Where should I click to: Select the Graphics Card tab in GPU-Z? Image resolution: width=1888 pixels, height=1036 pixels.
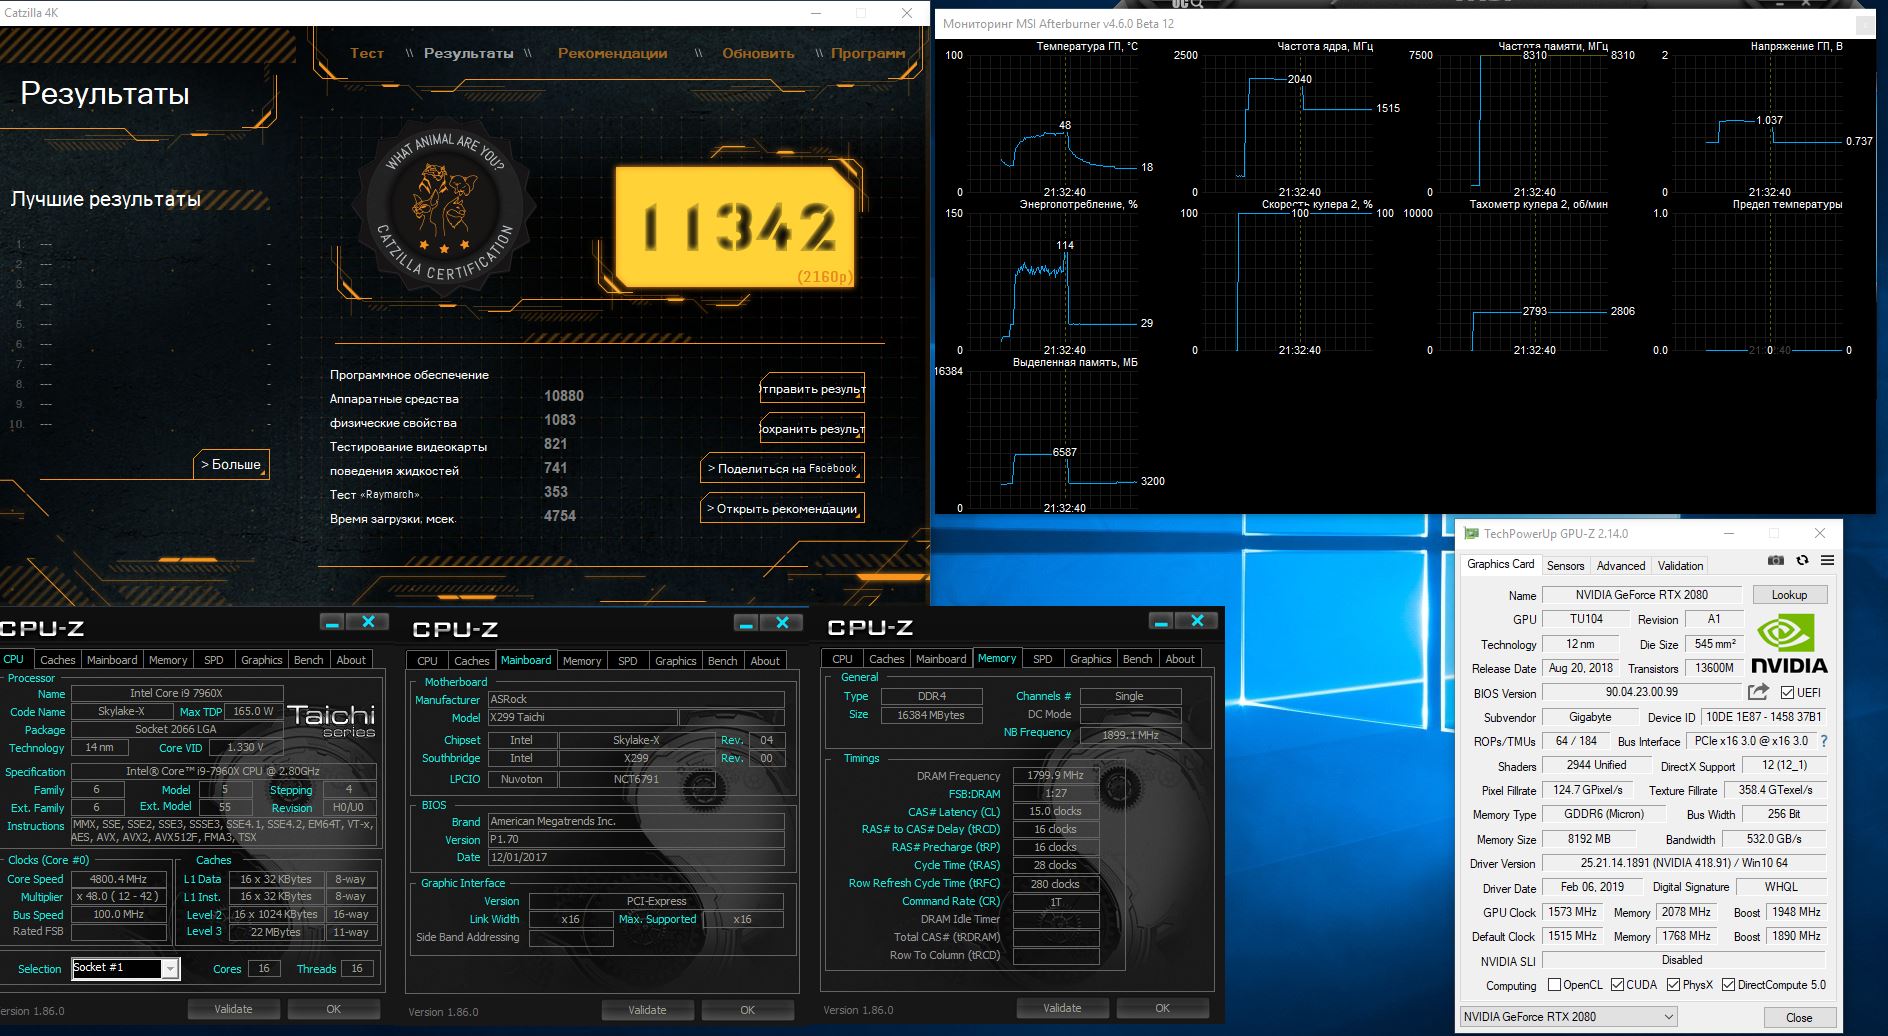click(1500, 564)
